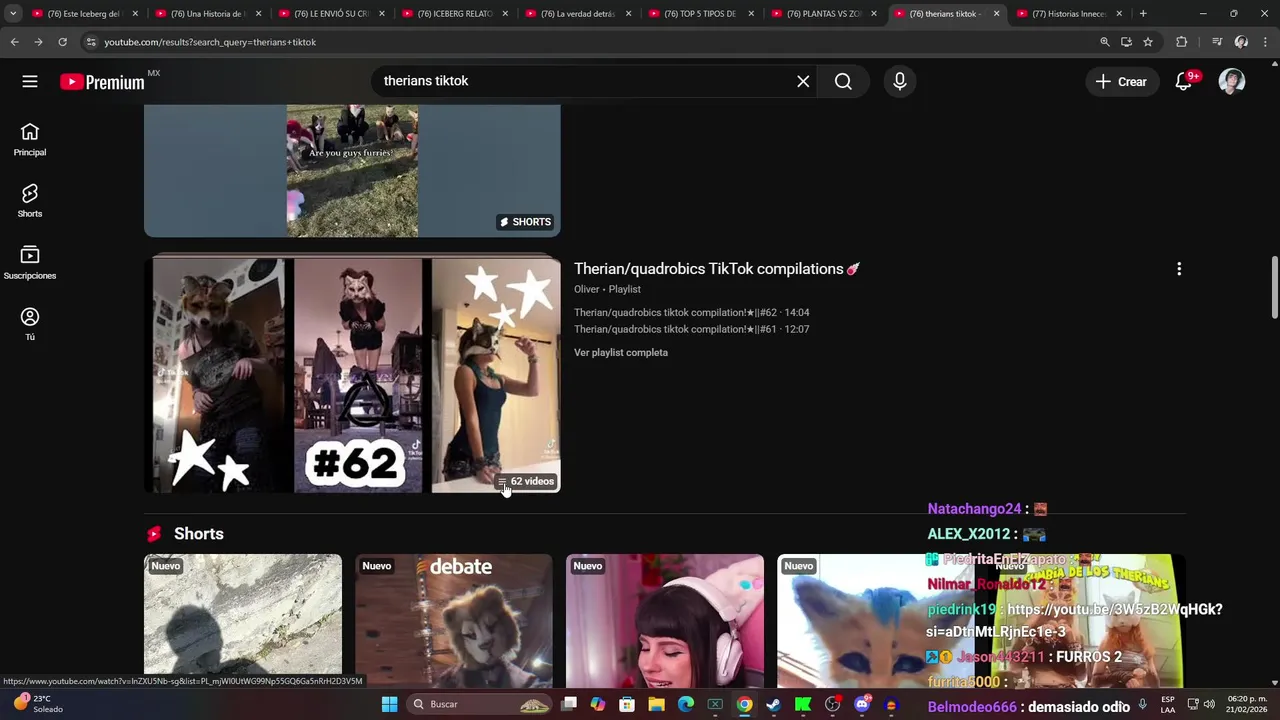Open the #62 playlist thumbnail
The image size is (1280, 720).
pos(352,374)
